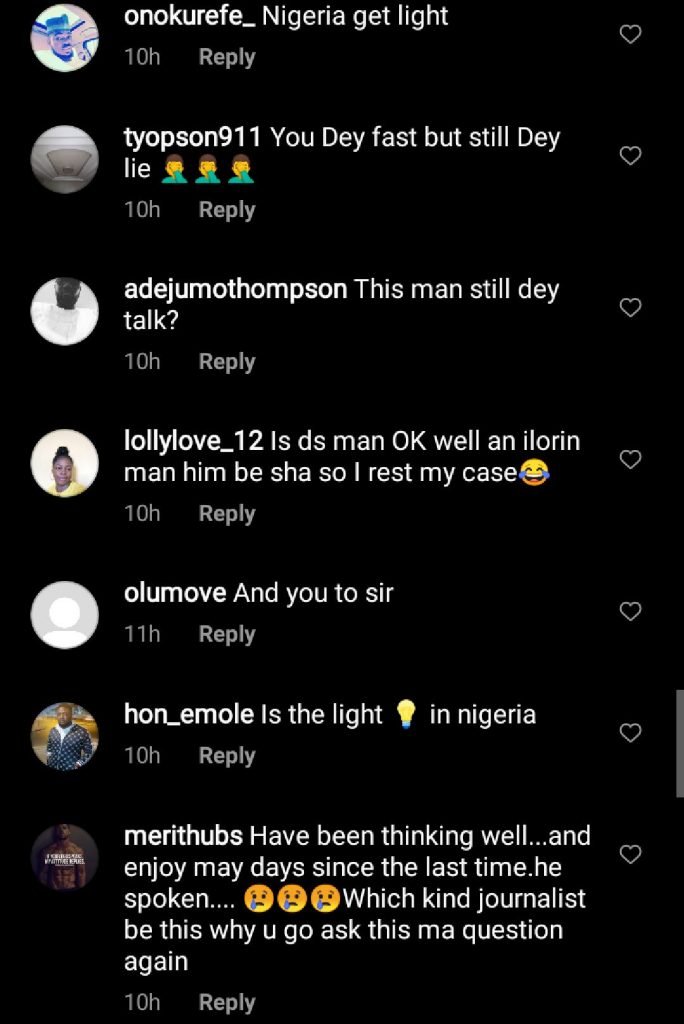Reply to olumove's comment
Screen dimensions: 684x1024
[x=227, y=634]
